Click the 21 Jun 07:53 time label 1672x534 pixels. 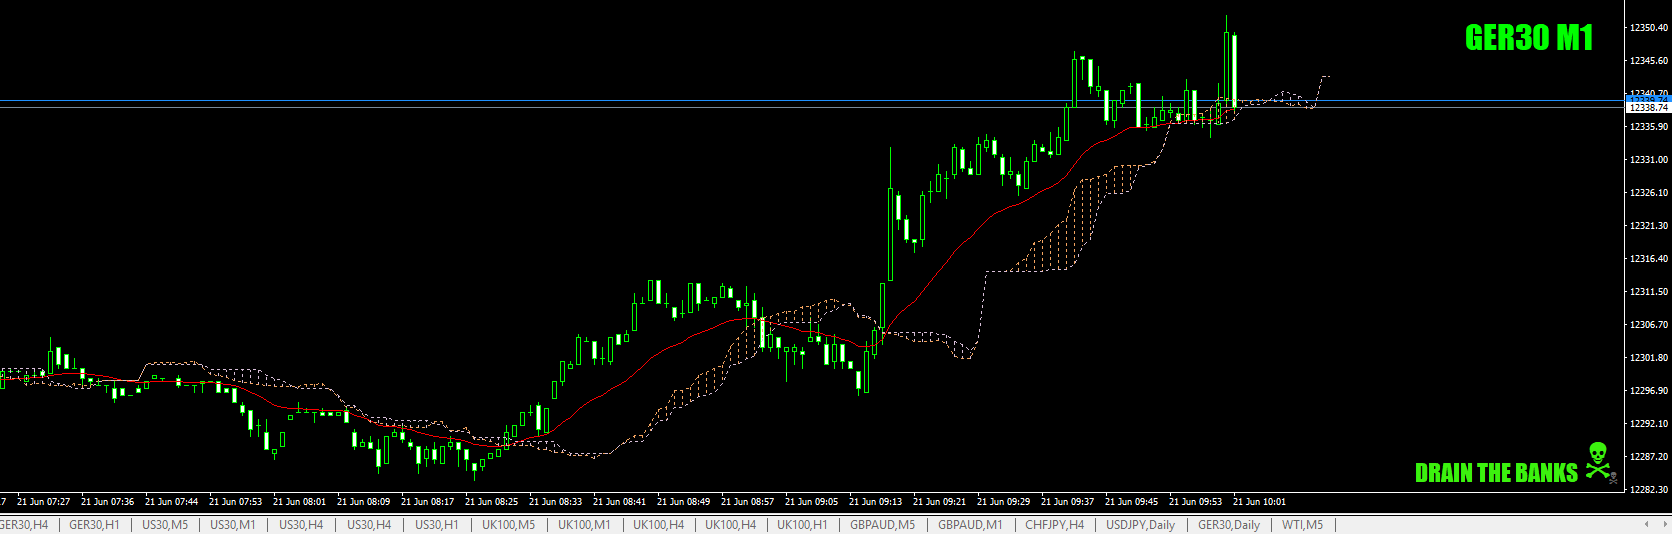coord(235,502)
